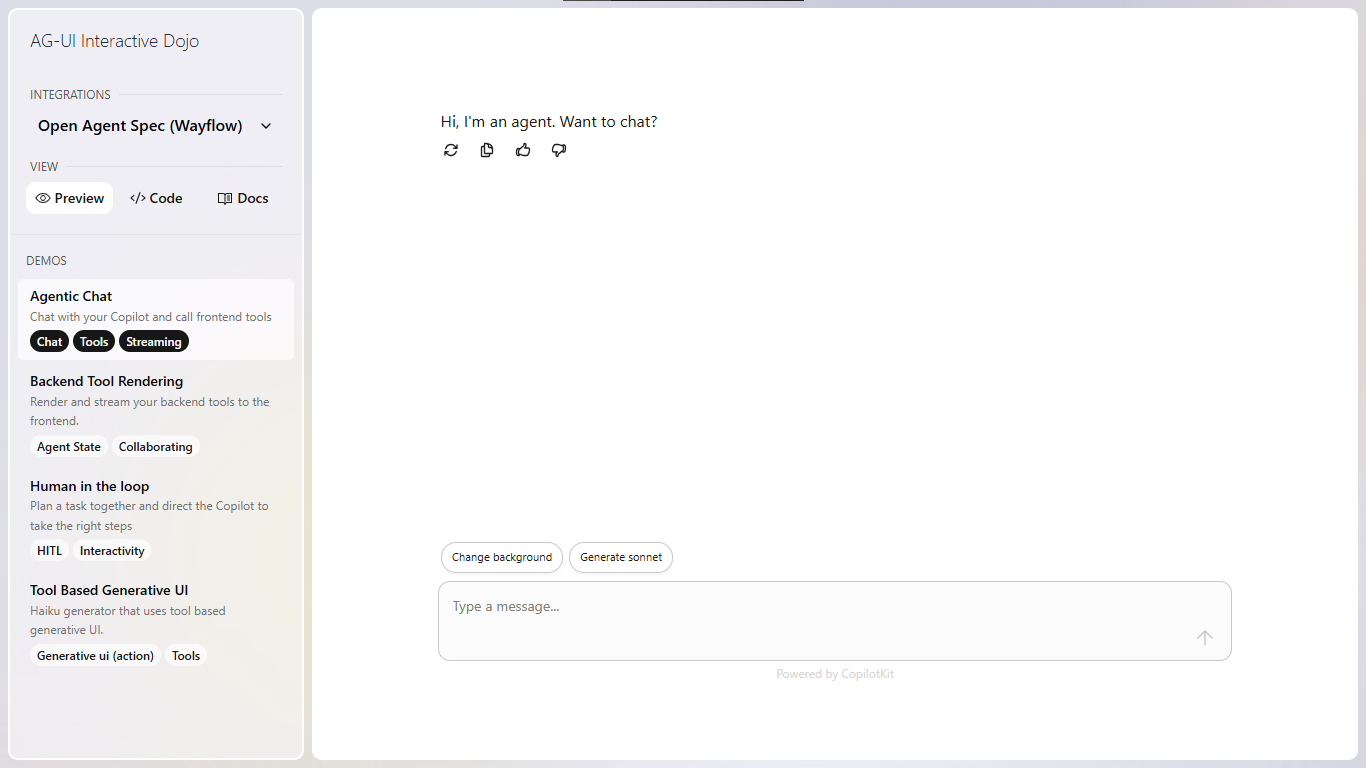
Task: Click the Collaborating tag
Action: [x=156, y=447]
